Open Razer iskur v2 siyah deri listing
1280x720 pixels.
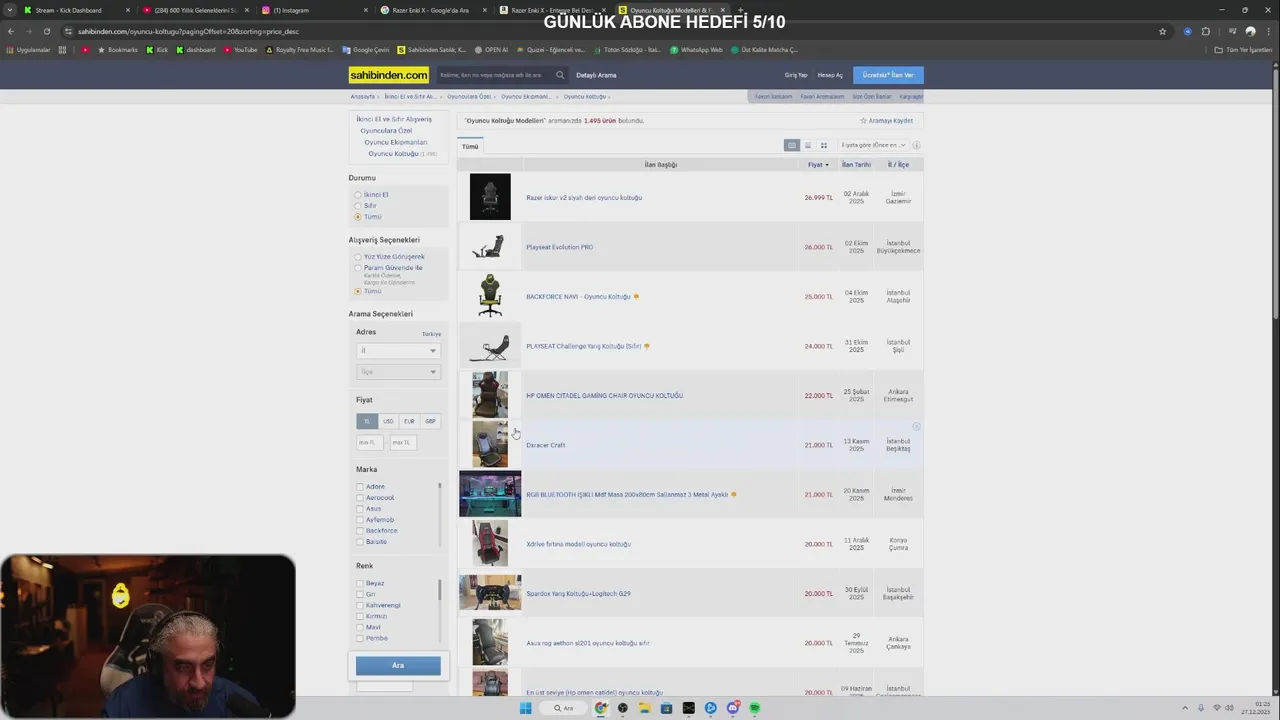tap(584, 198)
